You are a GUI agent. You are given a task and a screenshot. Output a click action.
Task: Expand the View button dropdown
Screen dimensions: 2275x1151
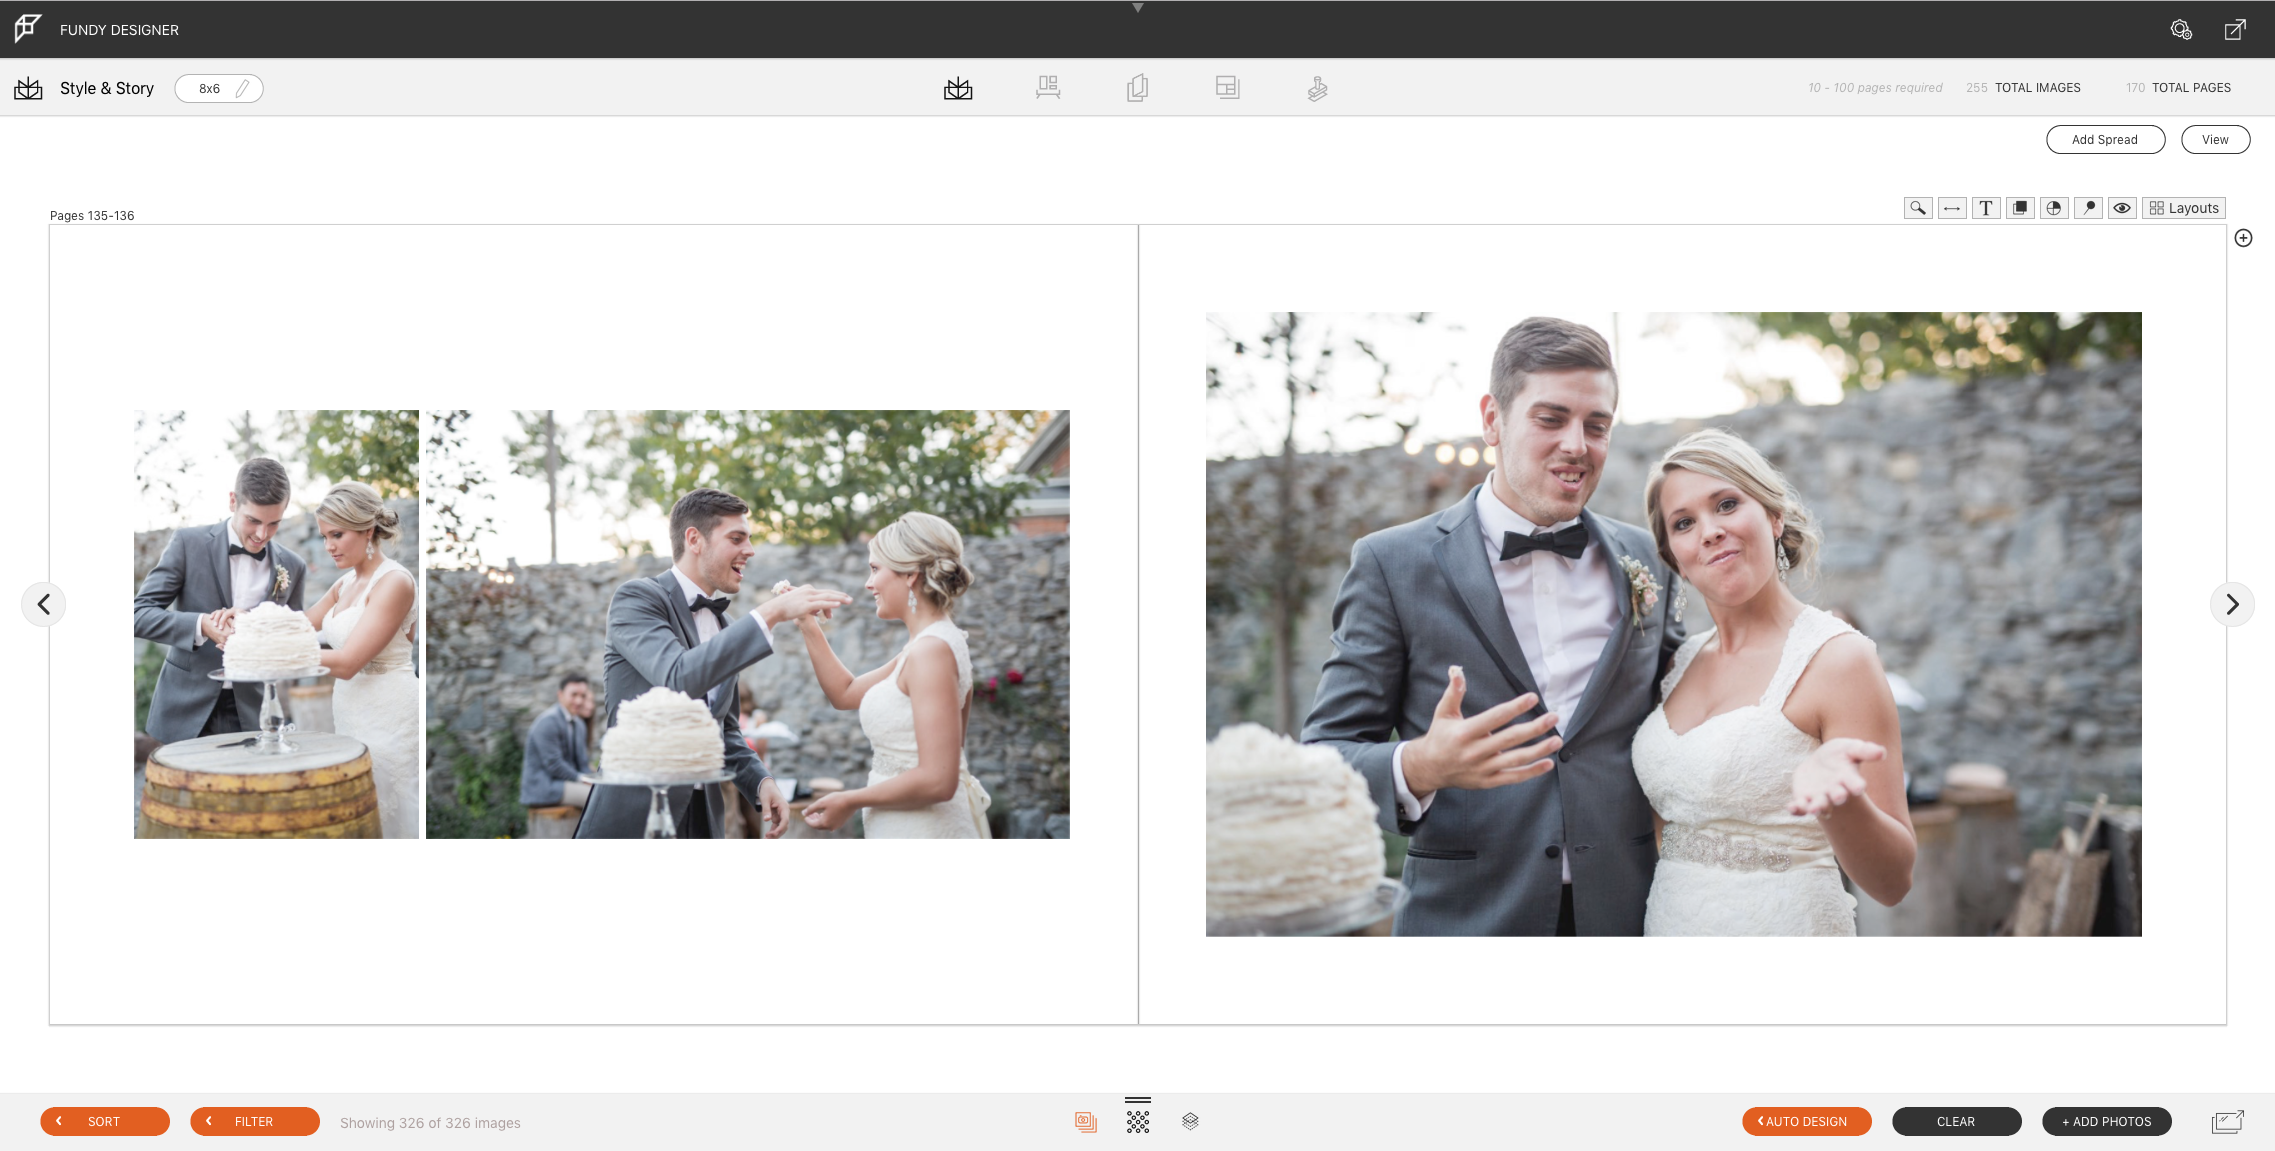pyautogui.click(x=2215, y=138)
